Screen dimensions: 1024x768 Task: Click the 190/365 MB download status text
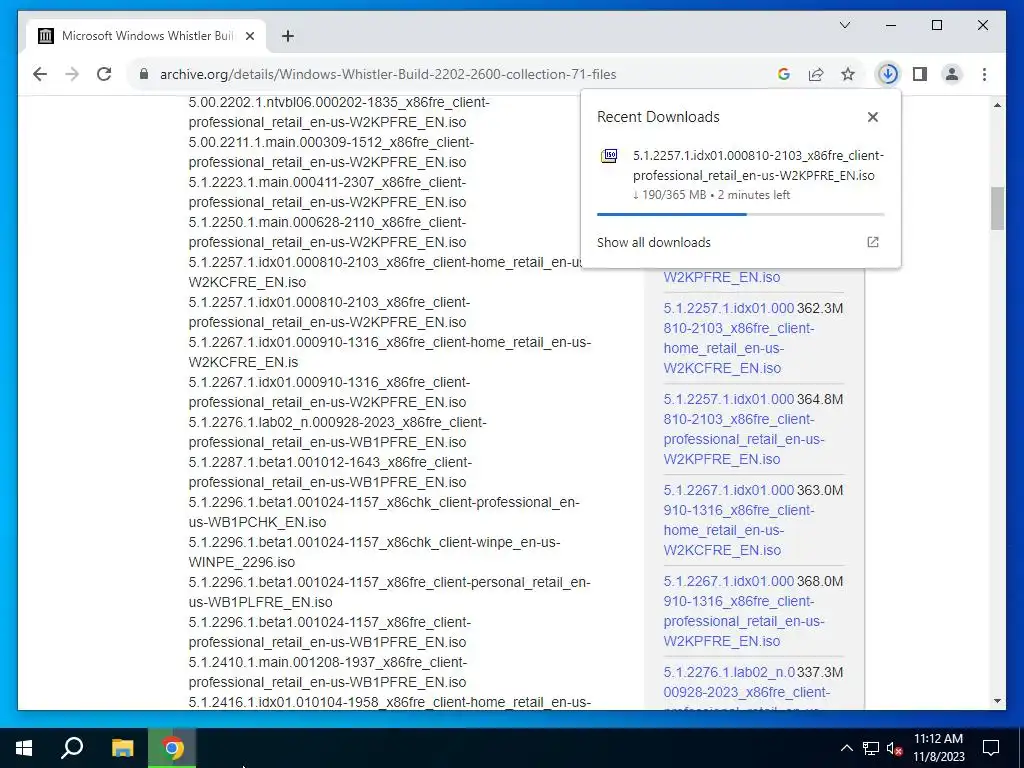click(711, 195)
